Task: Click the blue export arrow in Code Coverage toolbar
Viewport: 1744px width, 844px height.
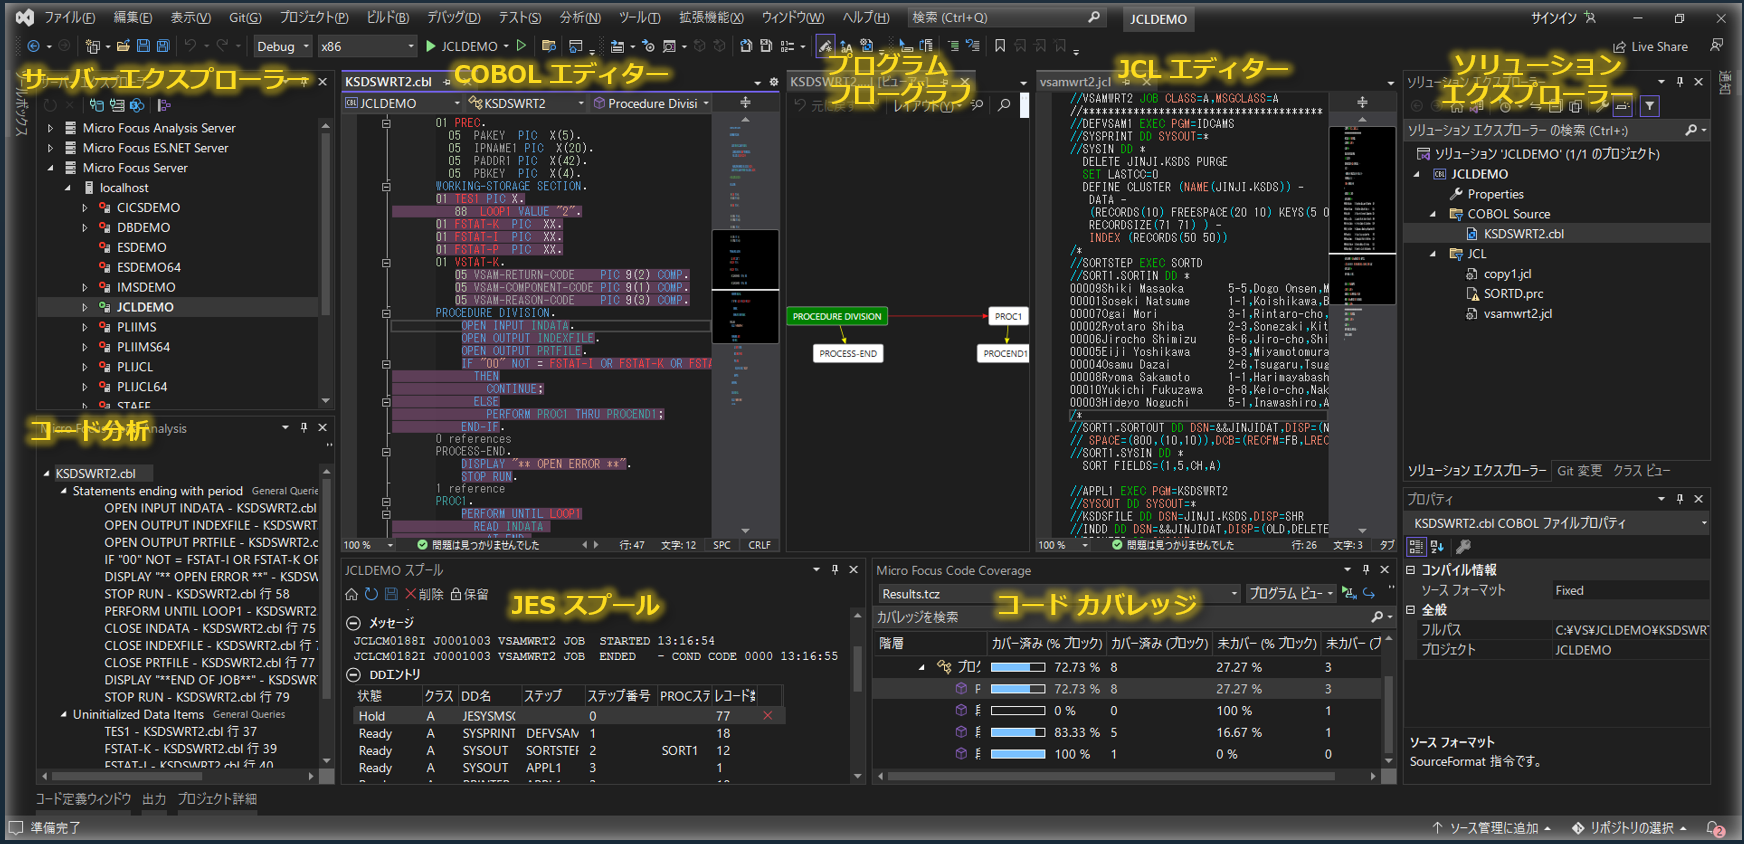Action: click(x=1369, y=593)
